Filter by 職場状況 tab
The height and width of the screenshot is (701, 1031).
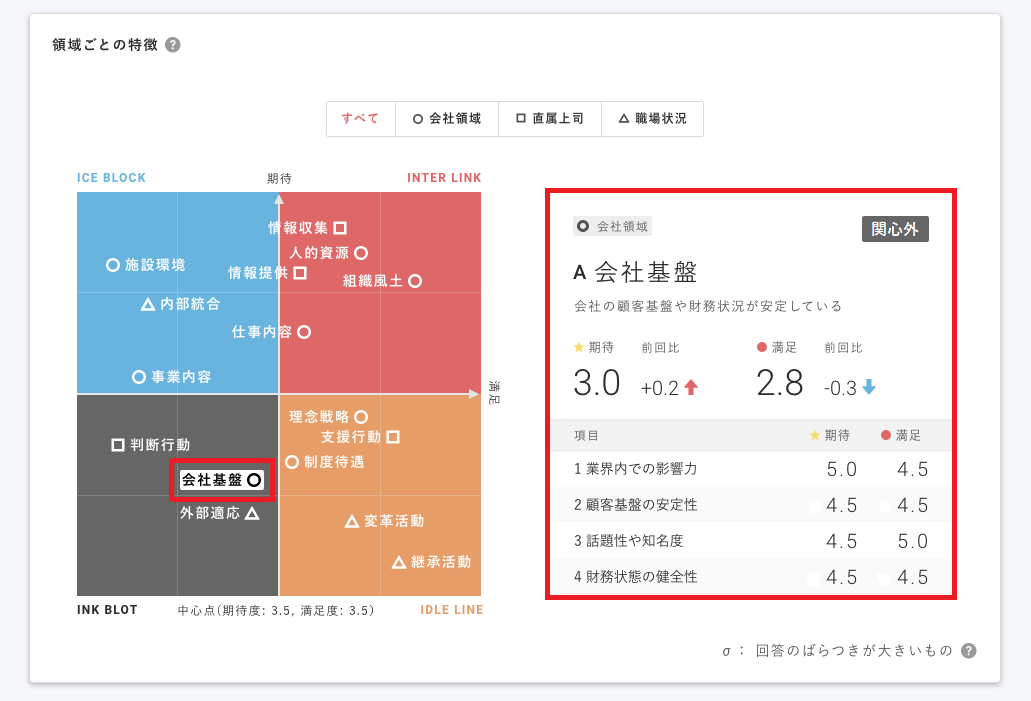(652, 118)
